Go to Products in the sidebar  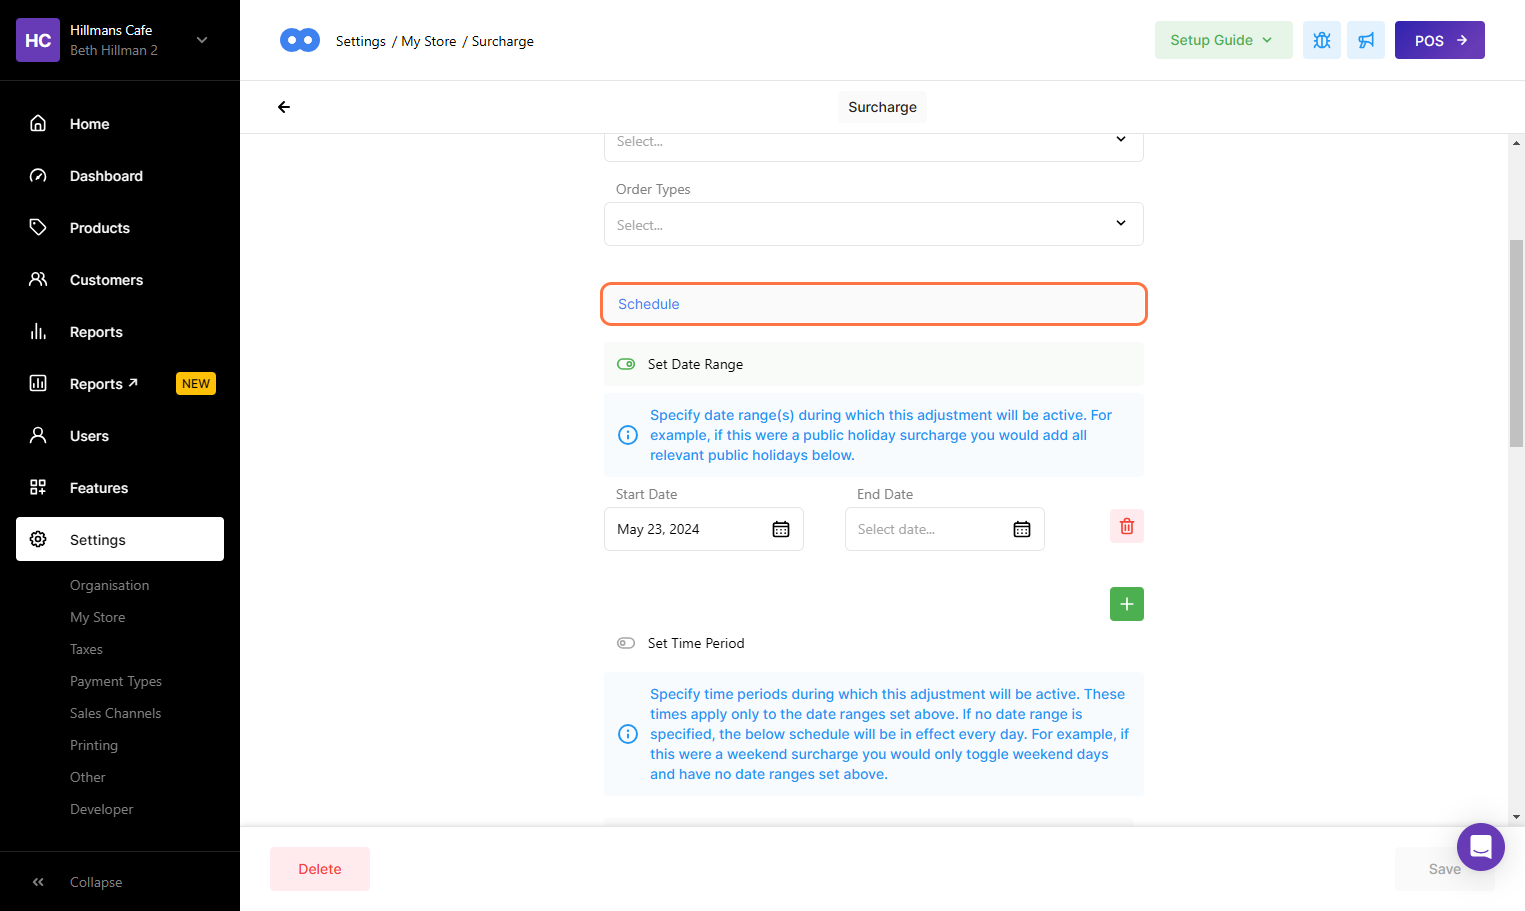click(x=100, y=228)
